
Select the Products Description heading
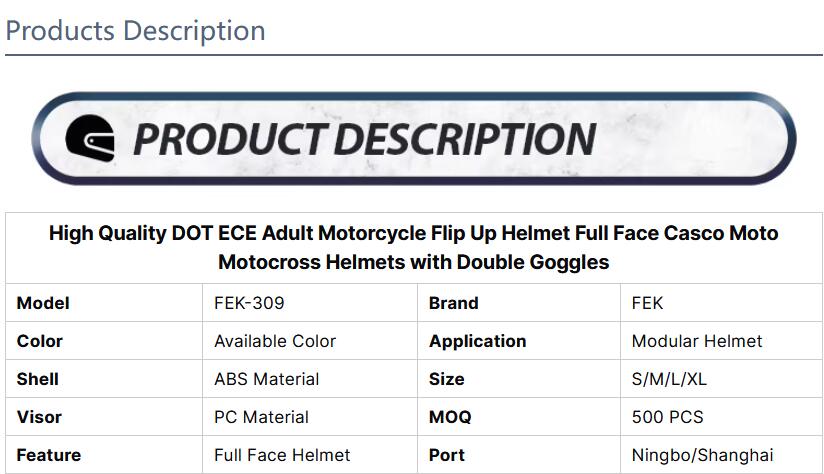[135, 30]
